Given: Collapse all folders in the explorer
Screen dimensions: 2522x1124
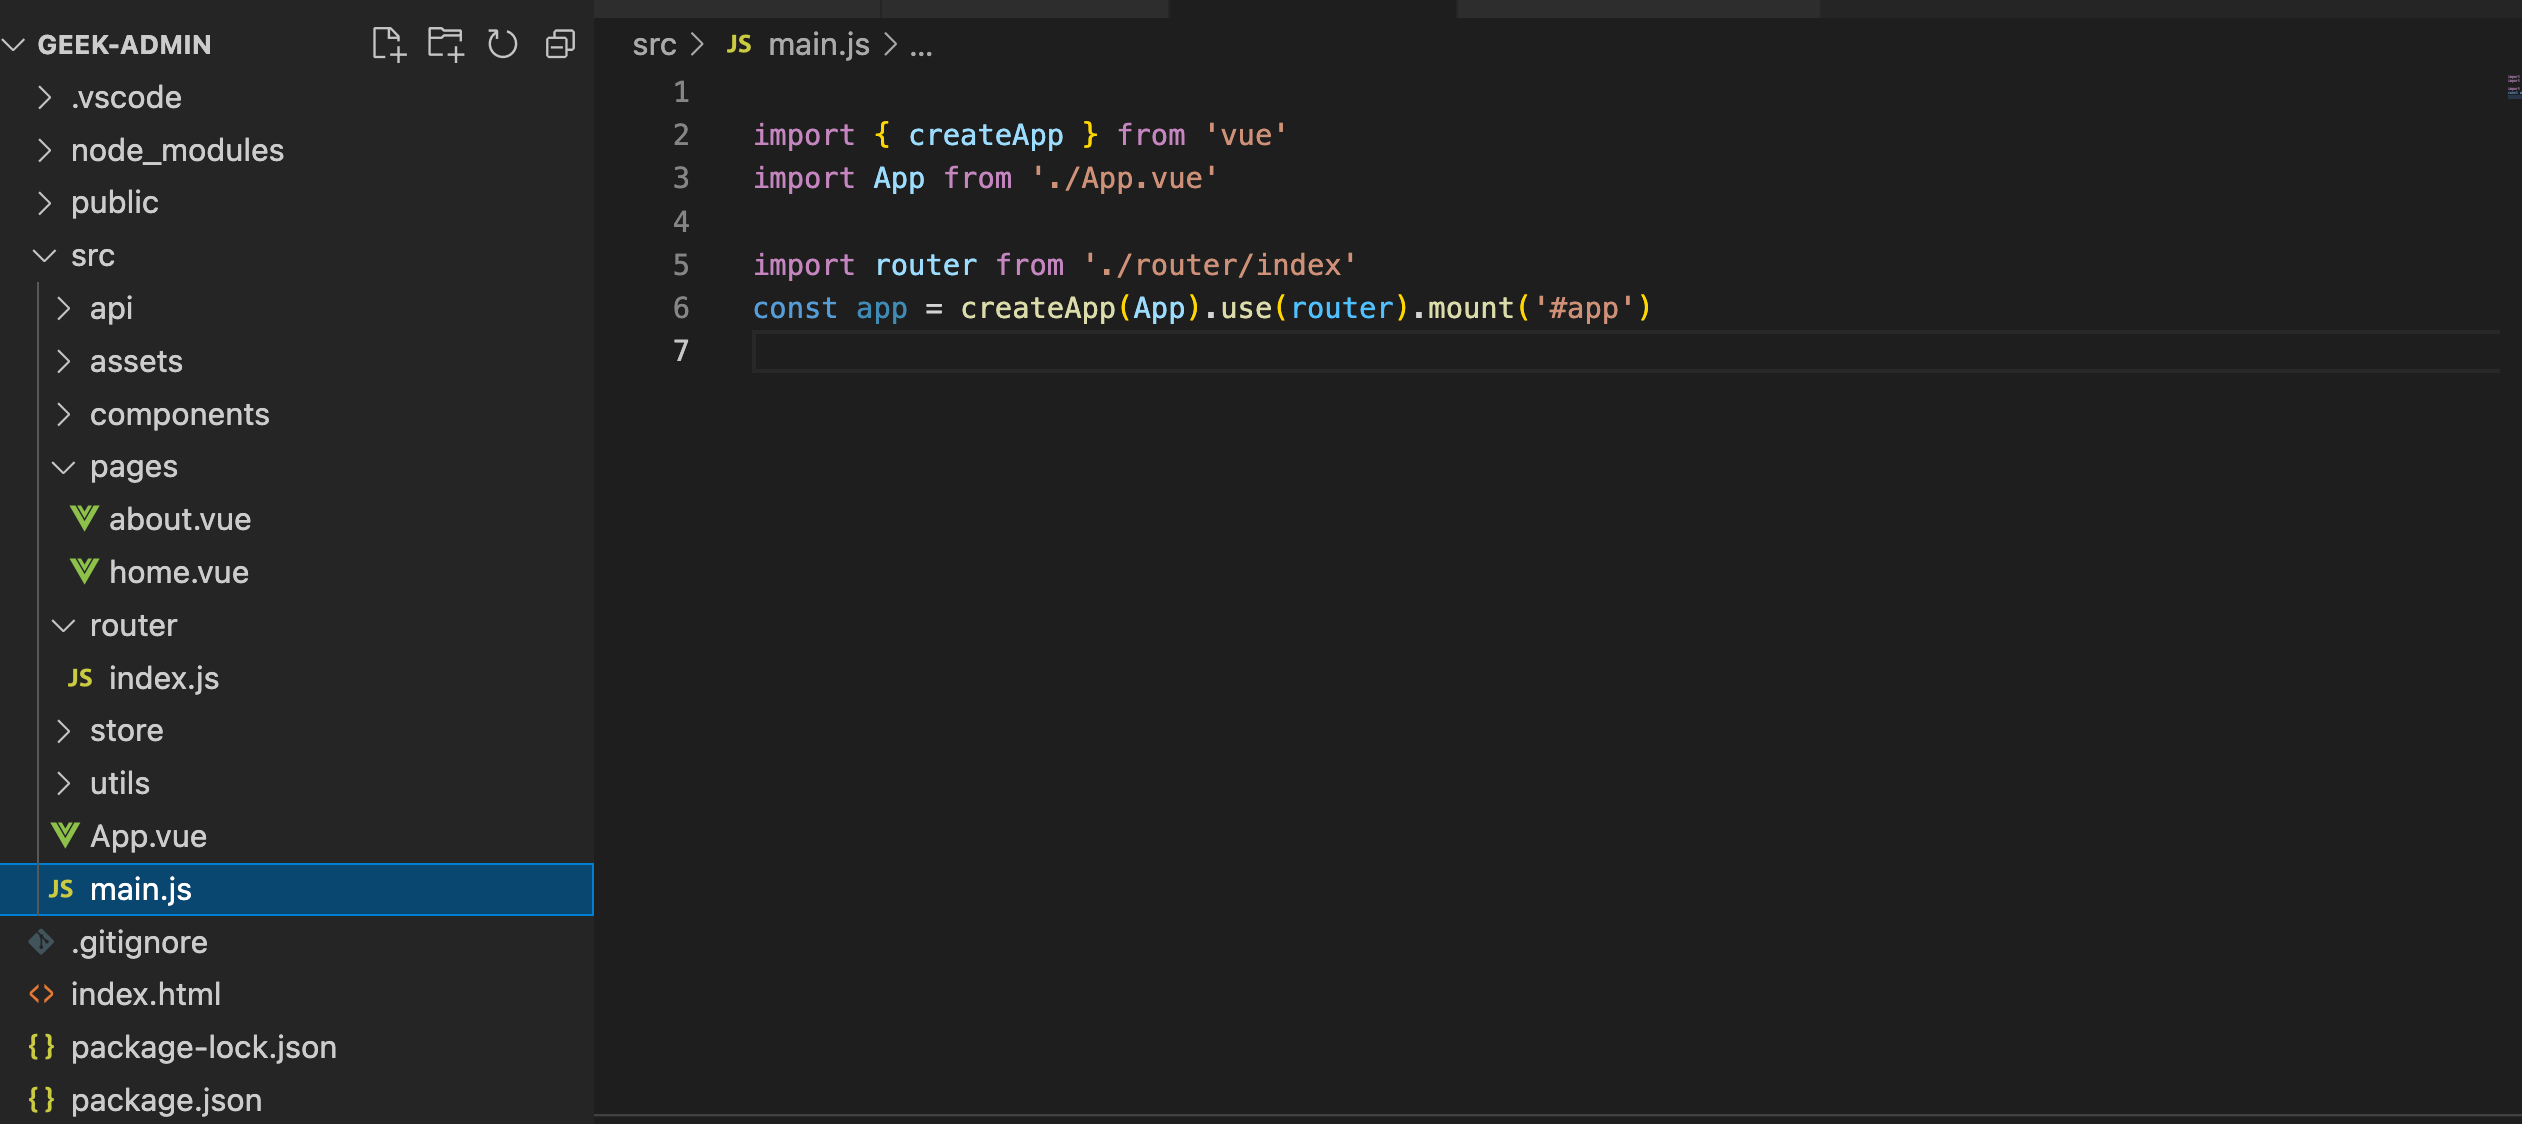Looking at the screenshot, I should (560, 45).
